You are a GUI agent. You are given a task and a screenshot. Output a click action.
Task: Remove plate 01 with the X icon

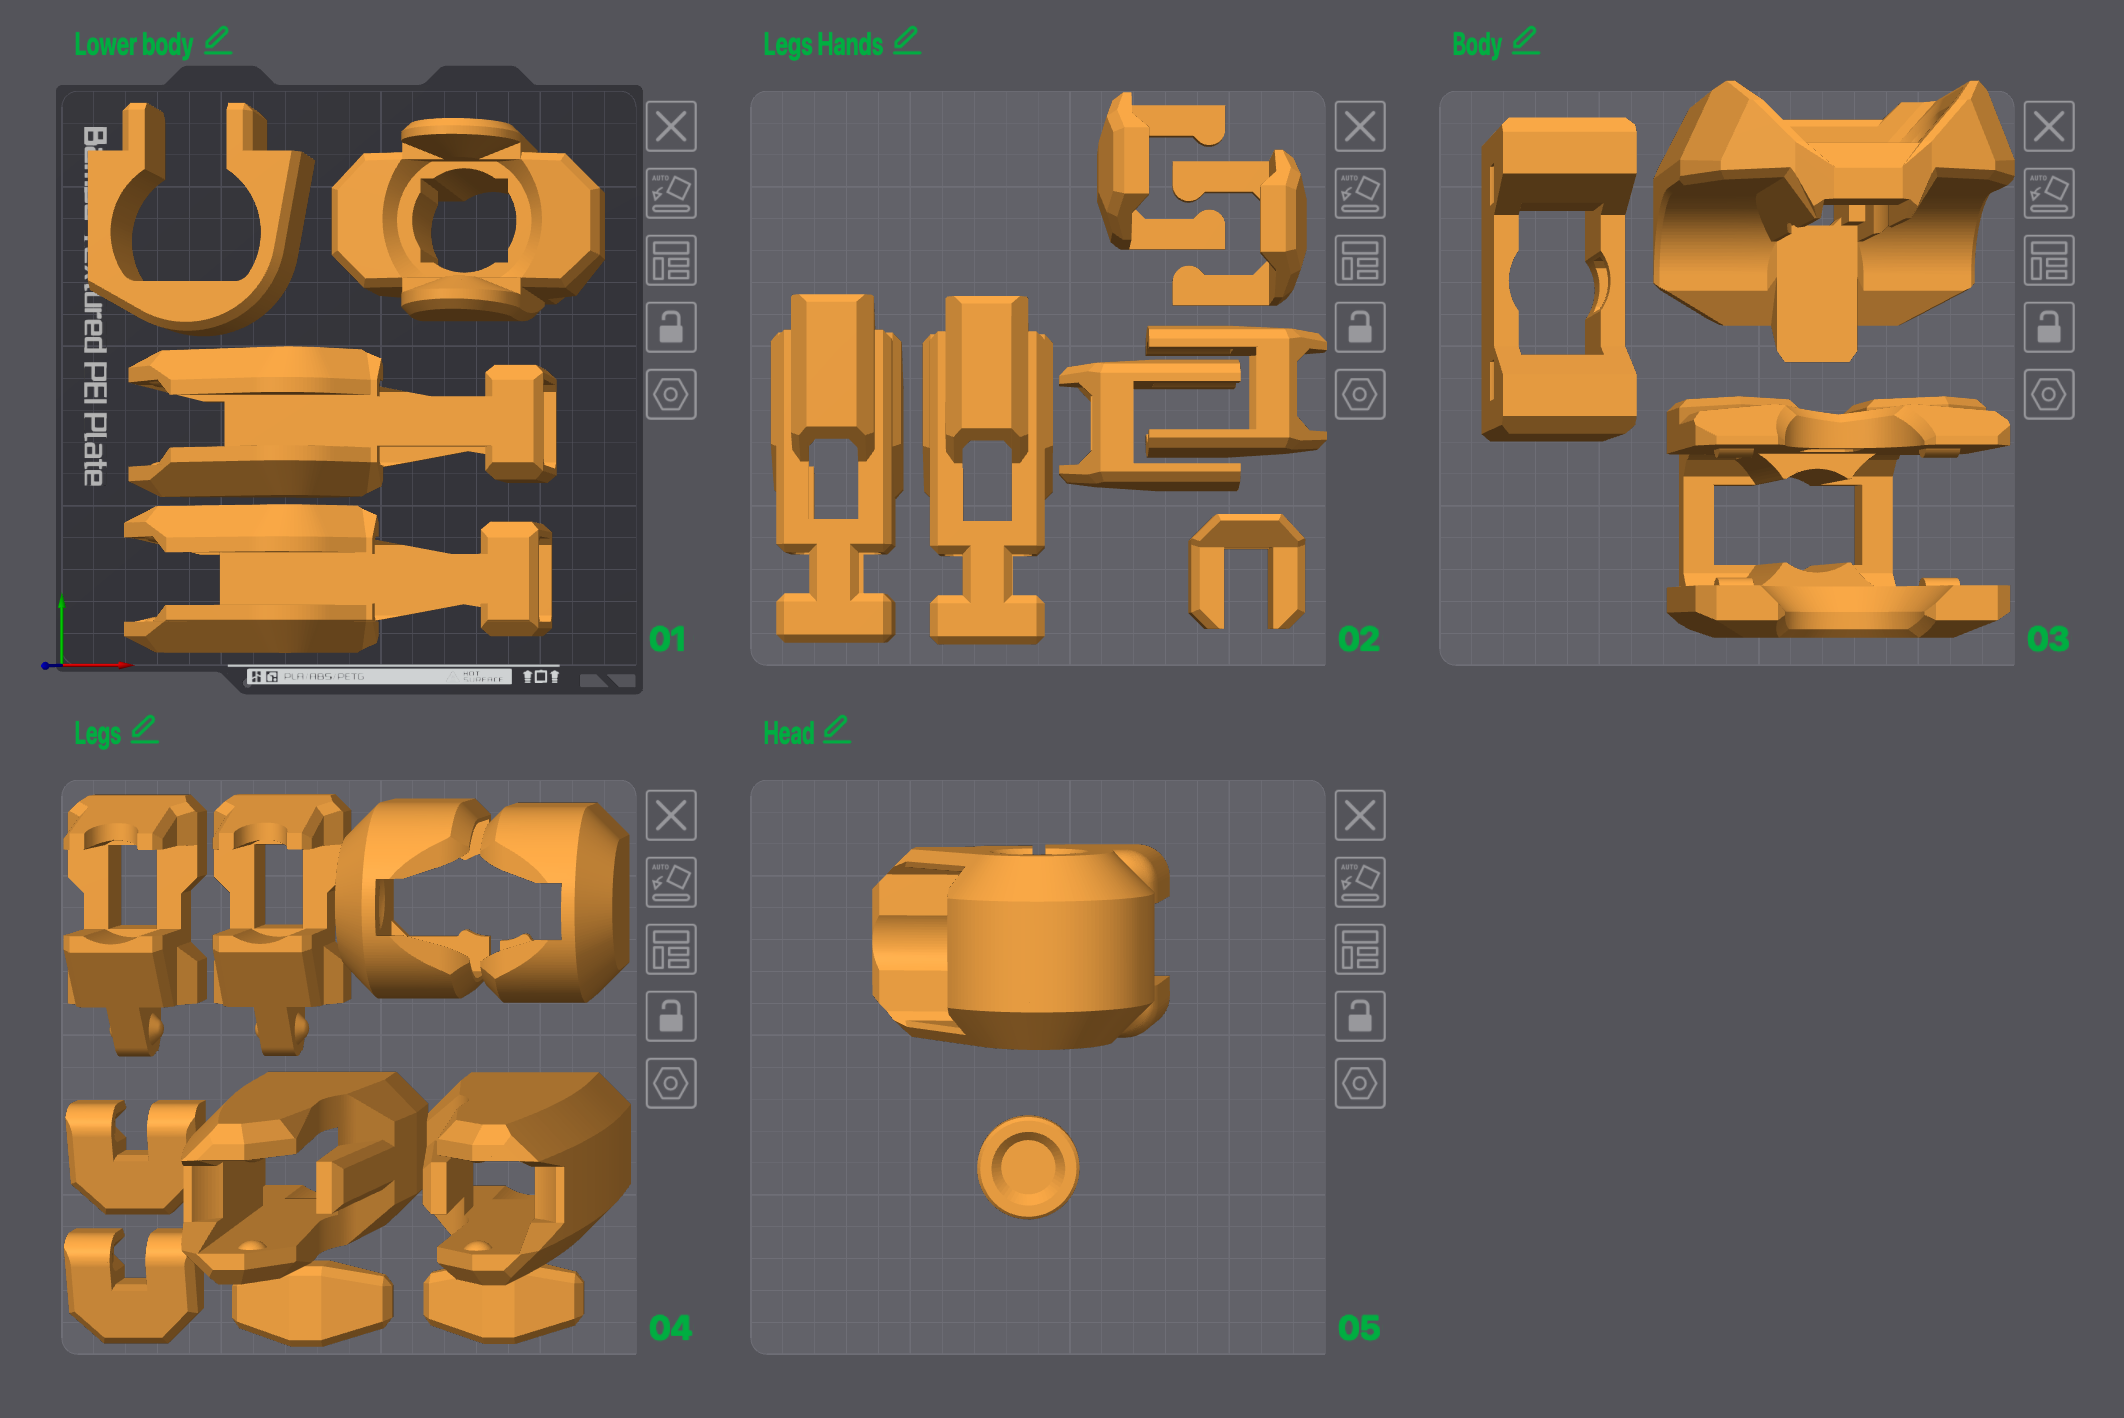(x=671, y=127)
